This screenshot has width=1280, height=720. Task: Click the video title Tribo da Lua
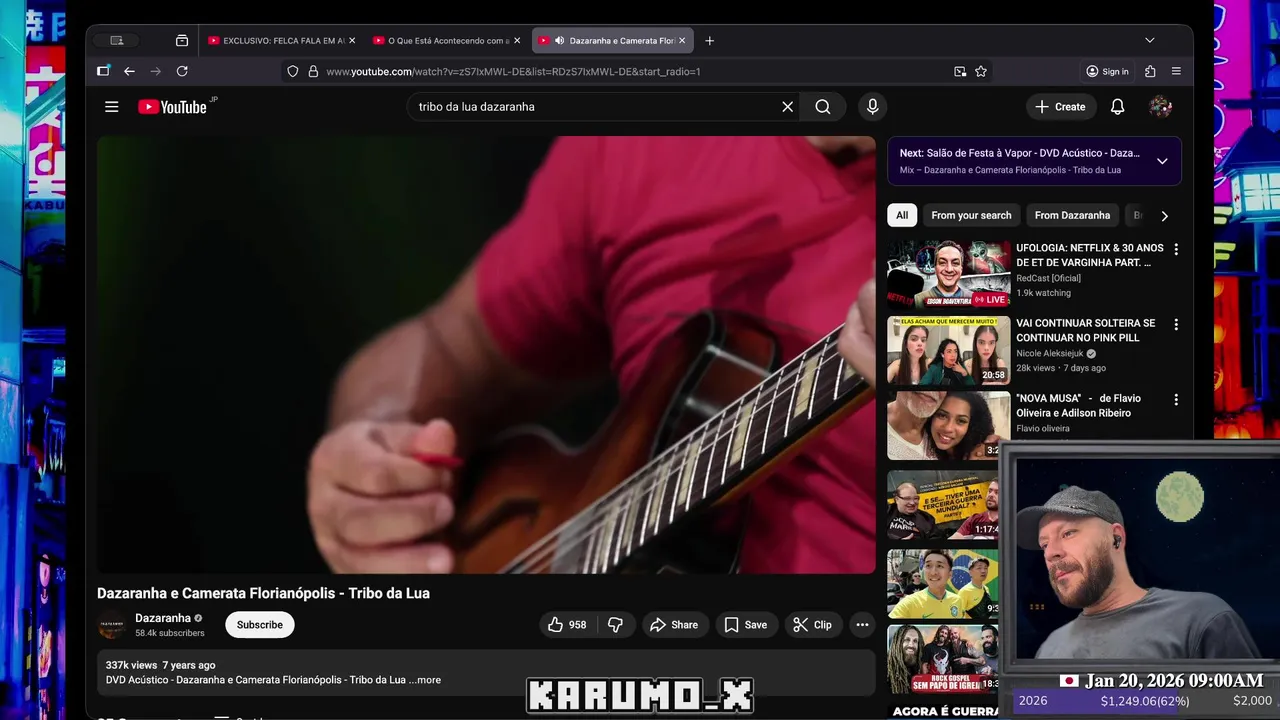263,593
